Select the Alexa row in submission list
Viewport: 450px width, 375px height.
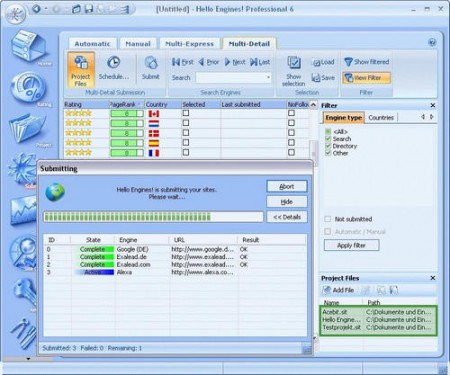coord(175,272)
